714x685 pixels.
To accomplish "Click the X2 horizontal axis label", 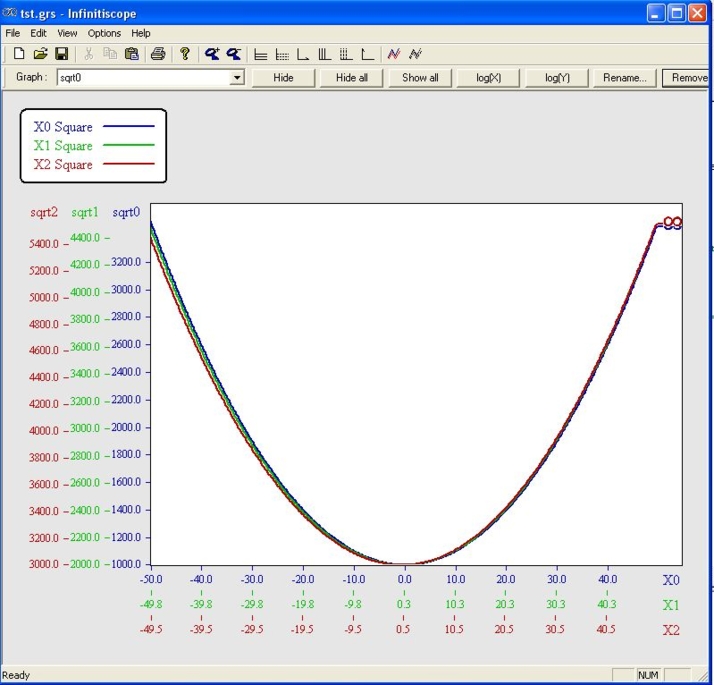I will point(671,630).
